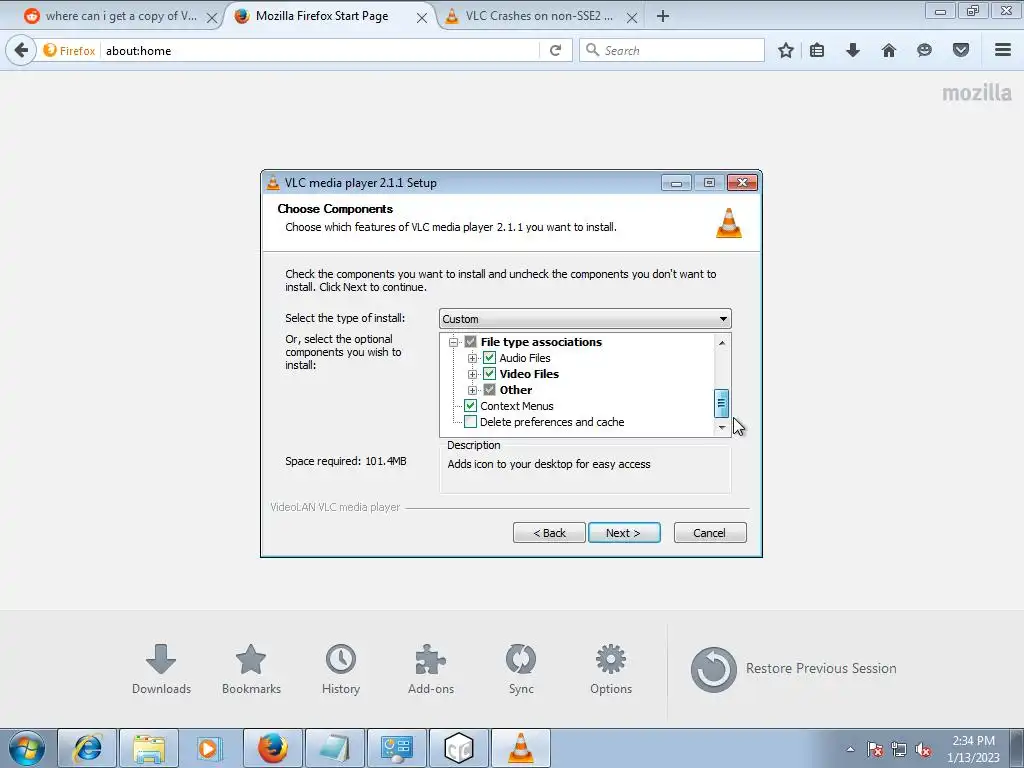Open Windows Media Player from taskbar
The image size is (1024, 768).
(x=210, y=748)
